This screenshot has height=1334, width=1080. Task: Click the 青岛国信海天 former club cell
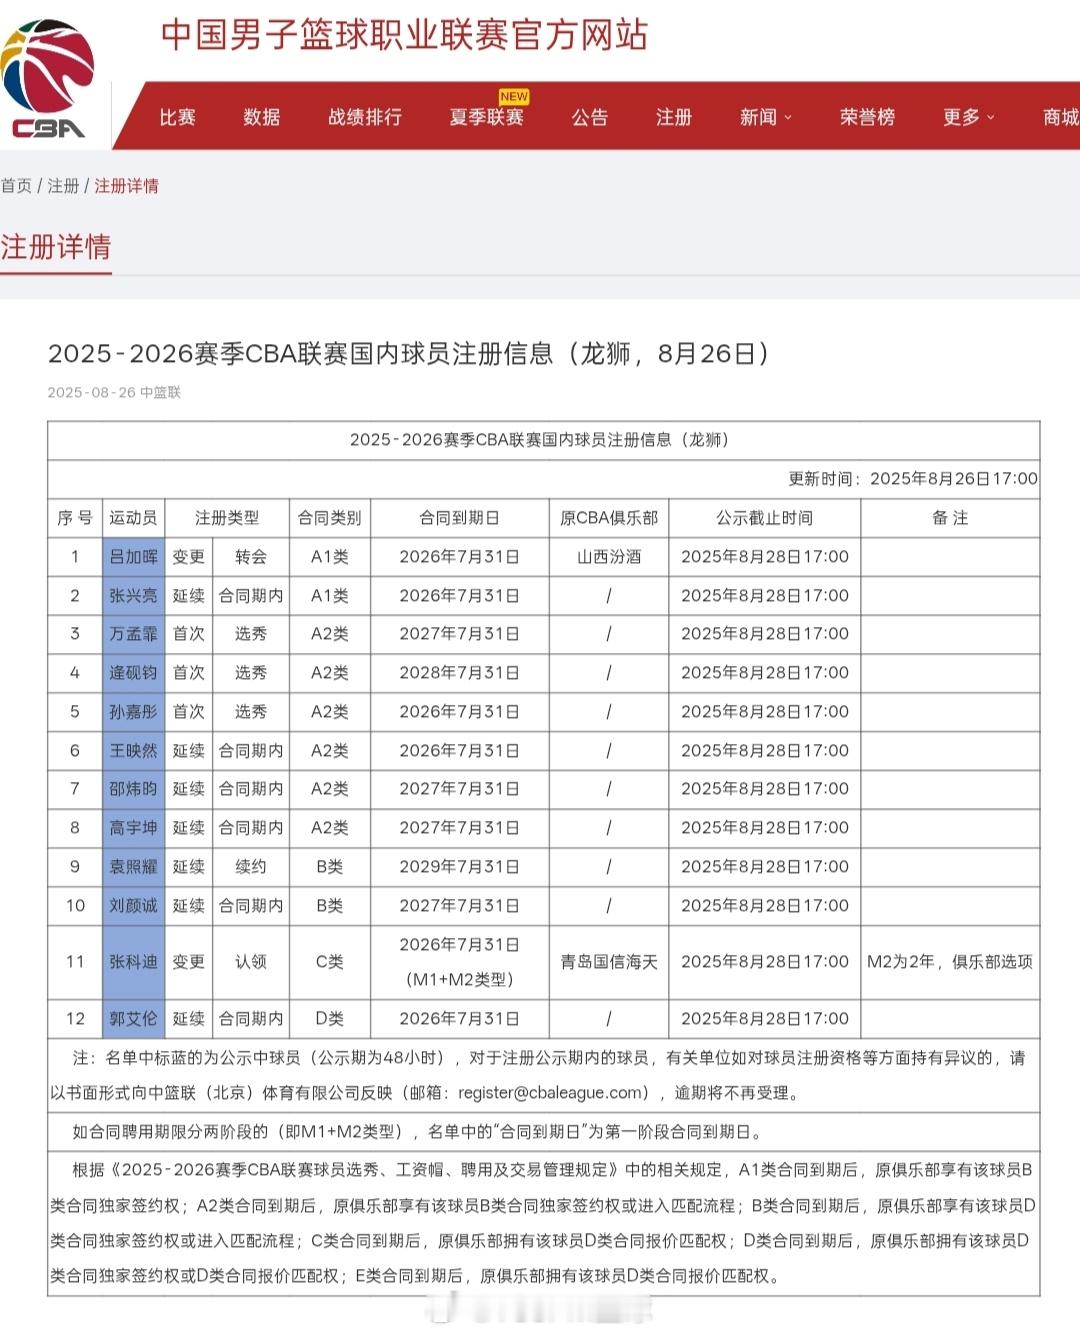[x=609, y=962]
